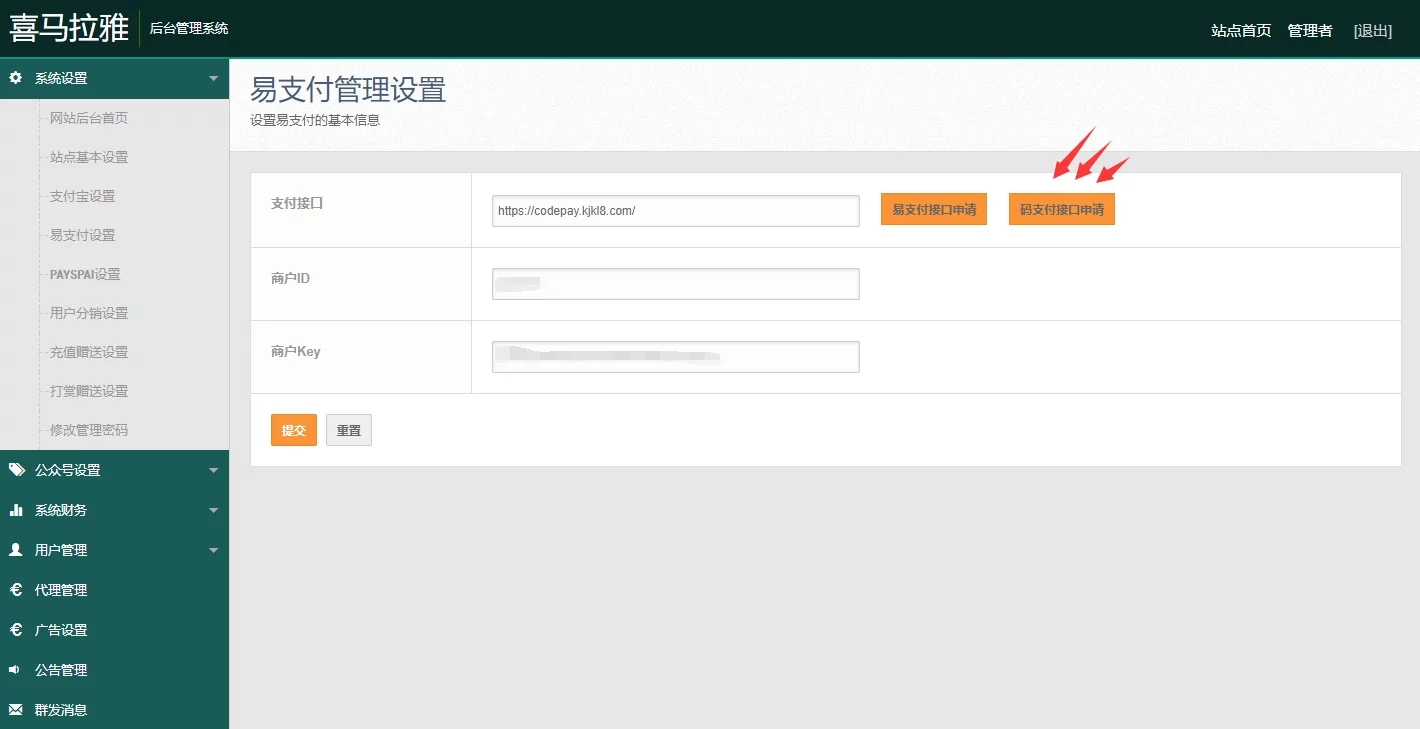Focus the 商户Key input field
The image size is (1420, 729).
pyautogui.click(x=675, y=357)
